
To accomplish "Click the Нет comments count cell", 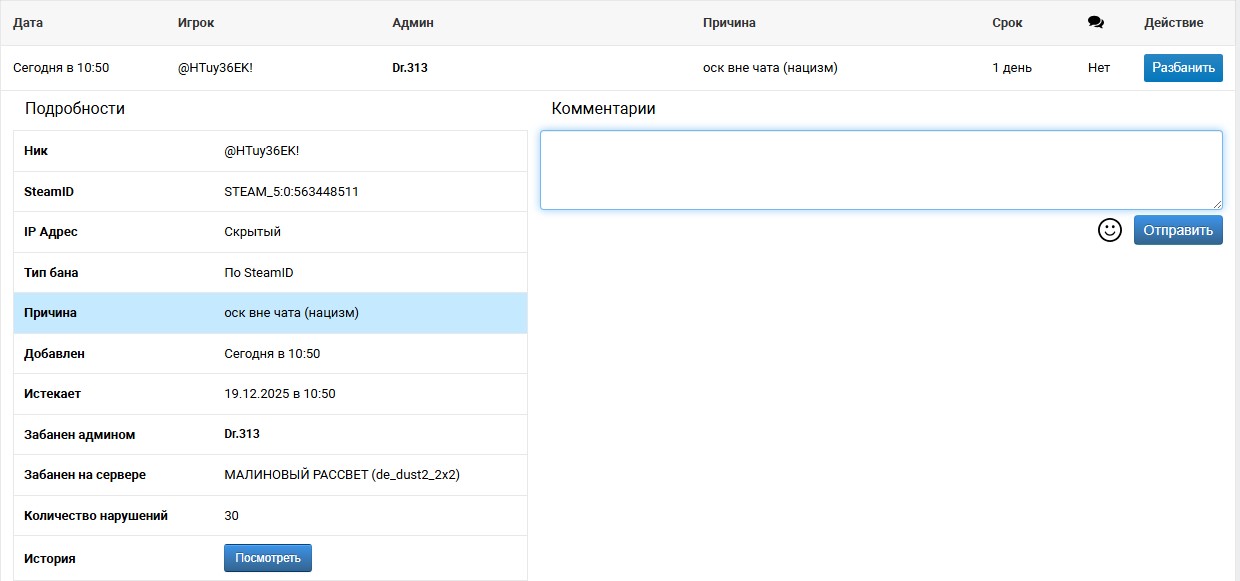I will [x=1098, y=68].
